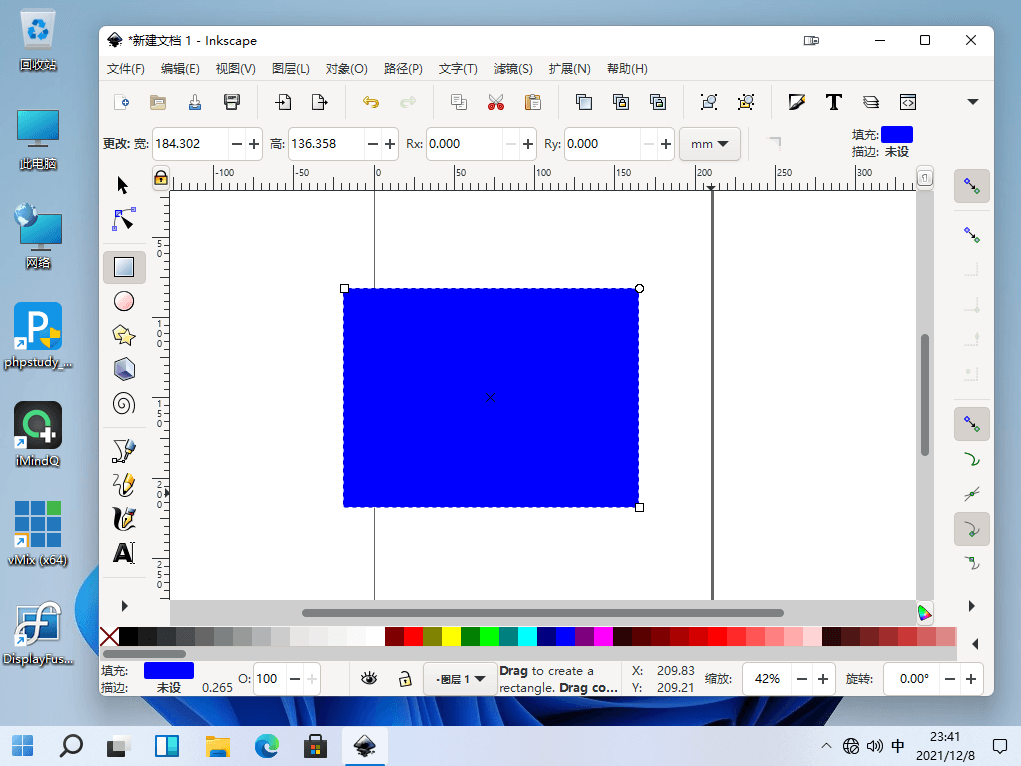Open Text and Font dialog
Image resolution: width=1021 pixels, height=766 pixels.
tap(833, 102)
